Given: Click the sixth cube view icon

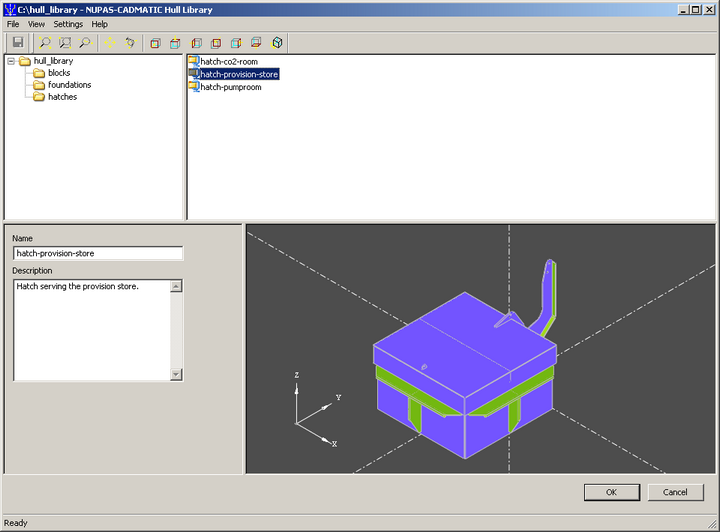Looking at the screenshot, I should pos(256,43).
